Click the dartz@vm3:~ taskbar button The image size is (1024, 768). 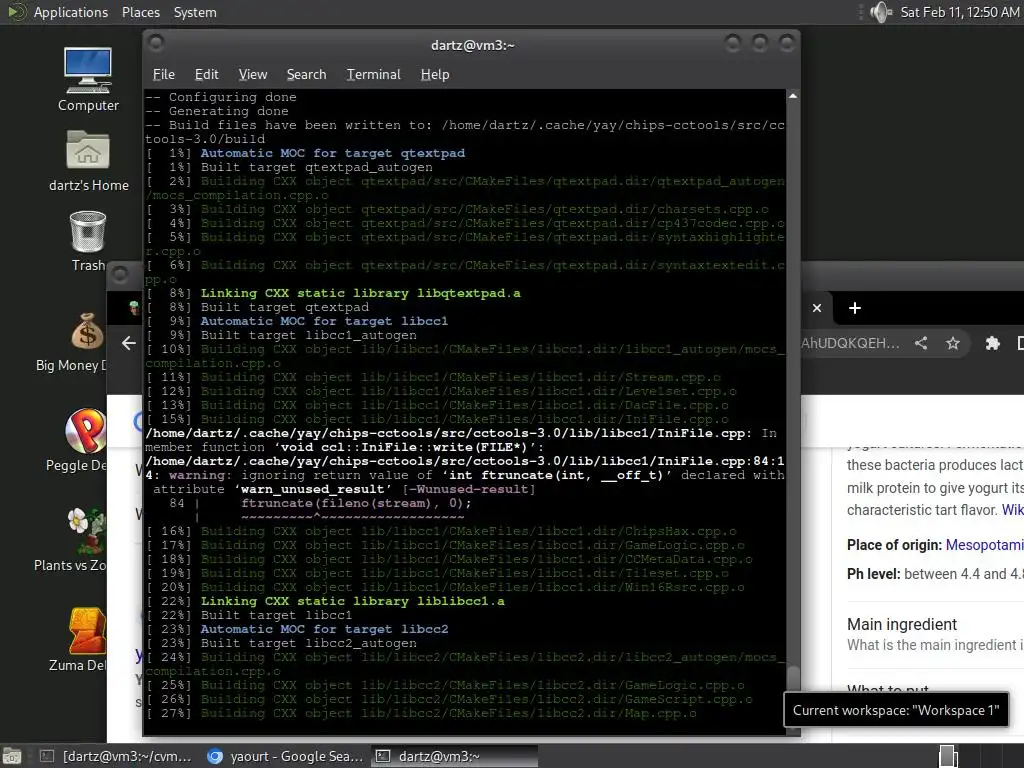pos(455,756)
